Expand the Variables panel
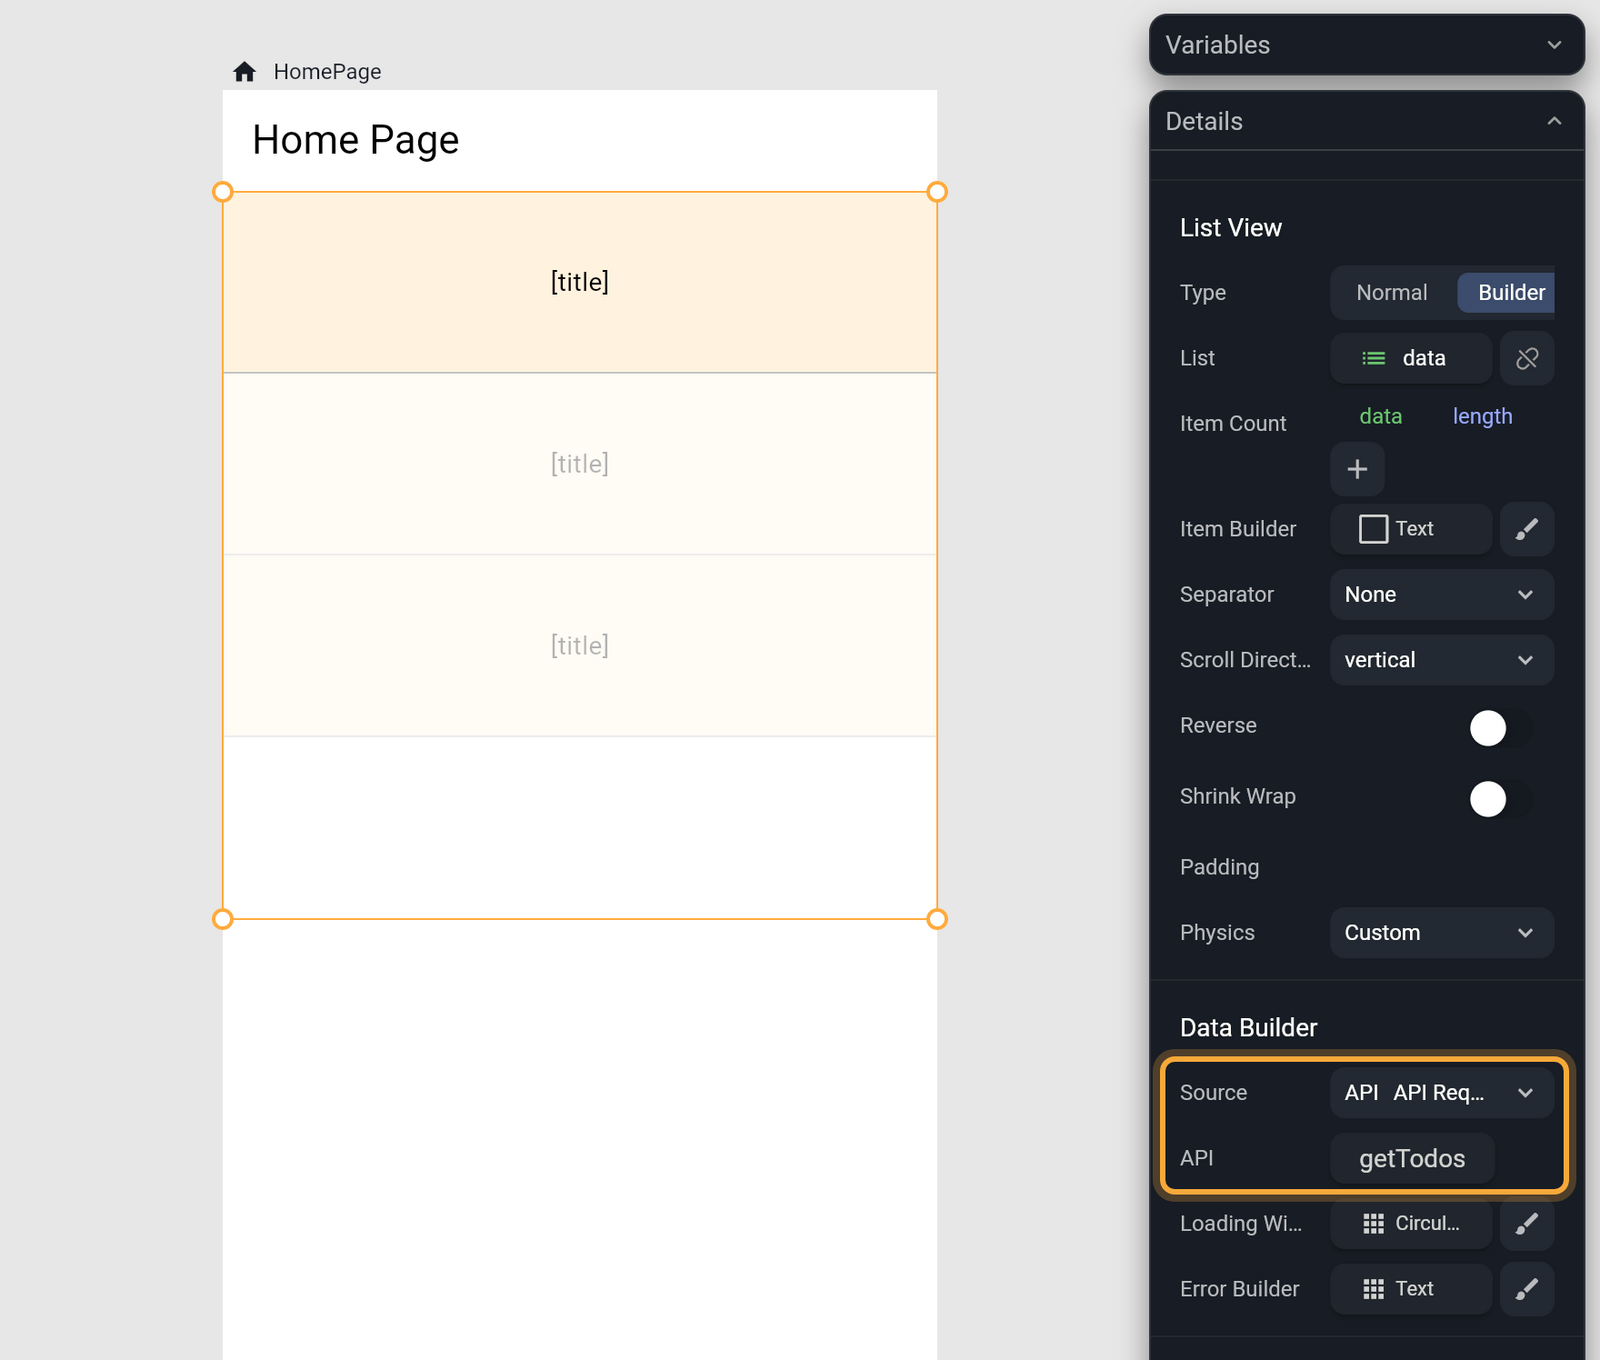This screenshot has width=1600, height=1360. [1367, 45]
